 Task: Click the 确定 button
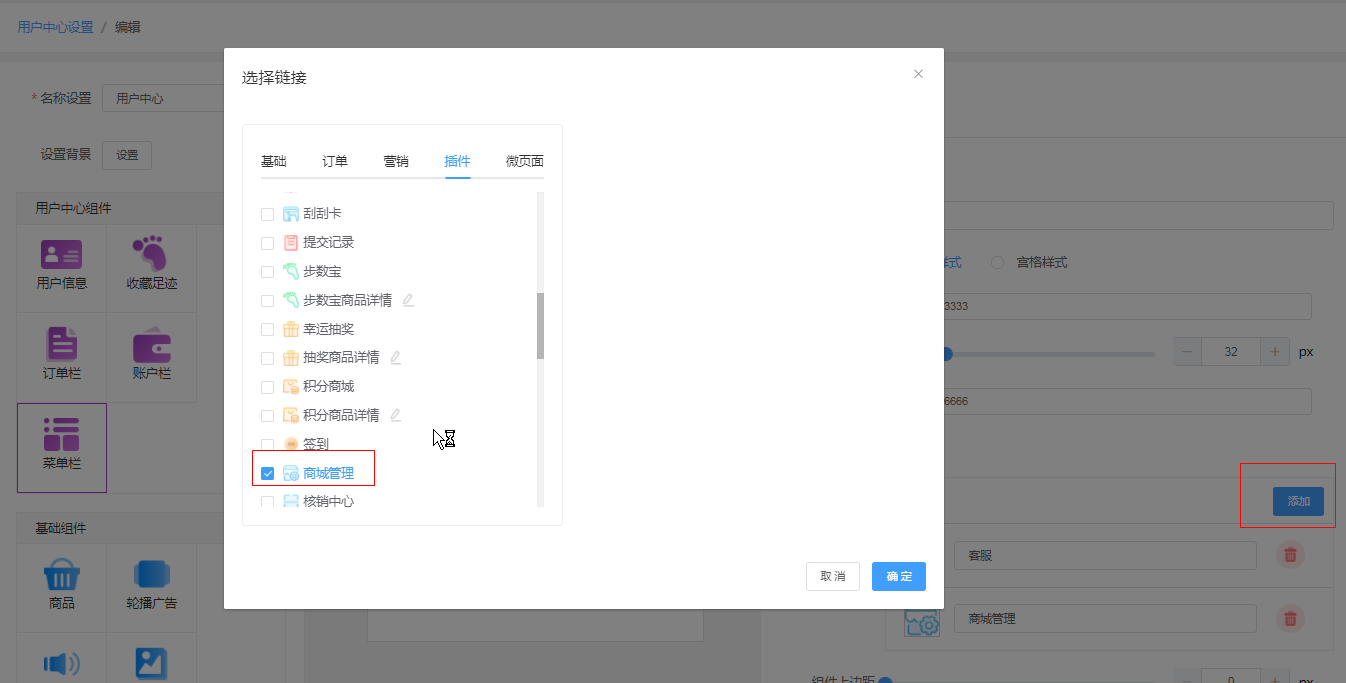pos(899,576)
